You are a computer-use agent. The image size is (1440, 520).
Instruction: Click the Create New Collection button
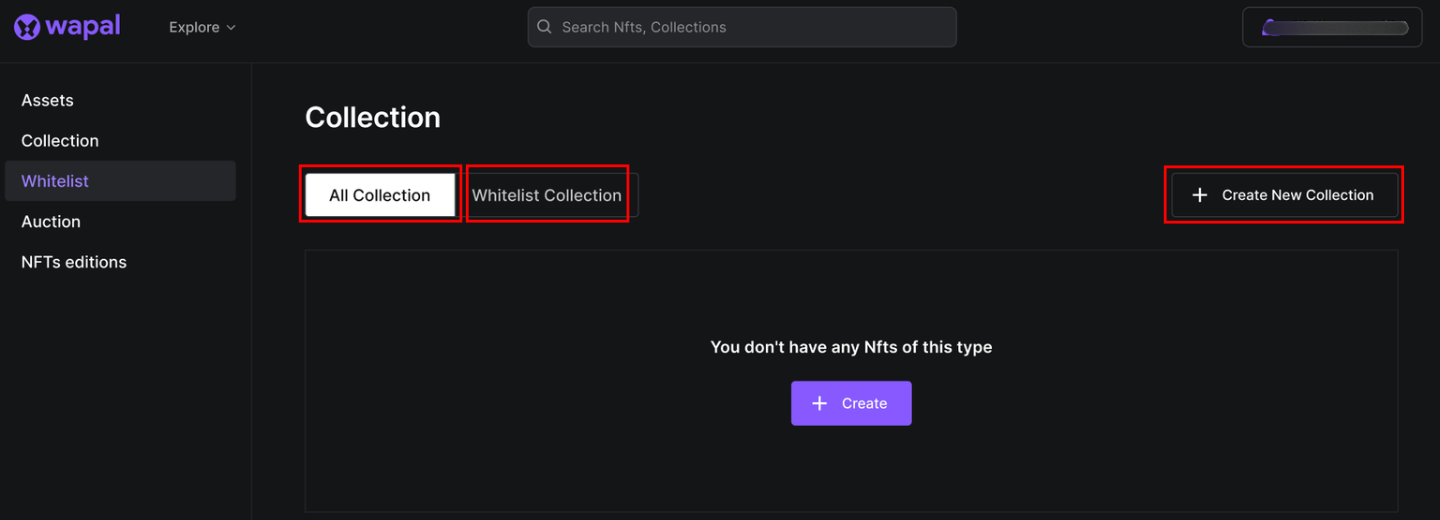[x=1284, y=195]
